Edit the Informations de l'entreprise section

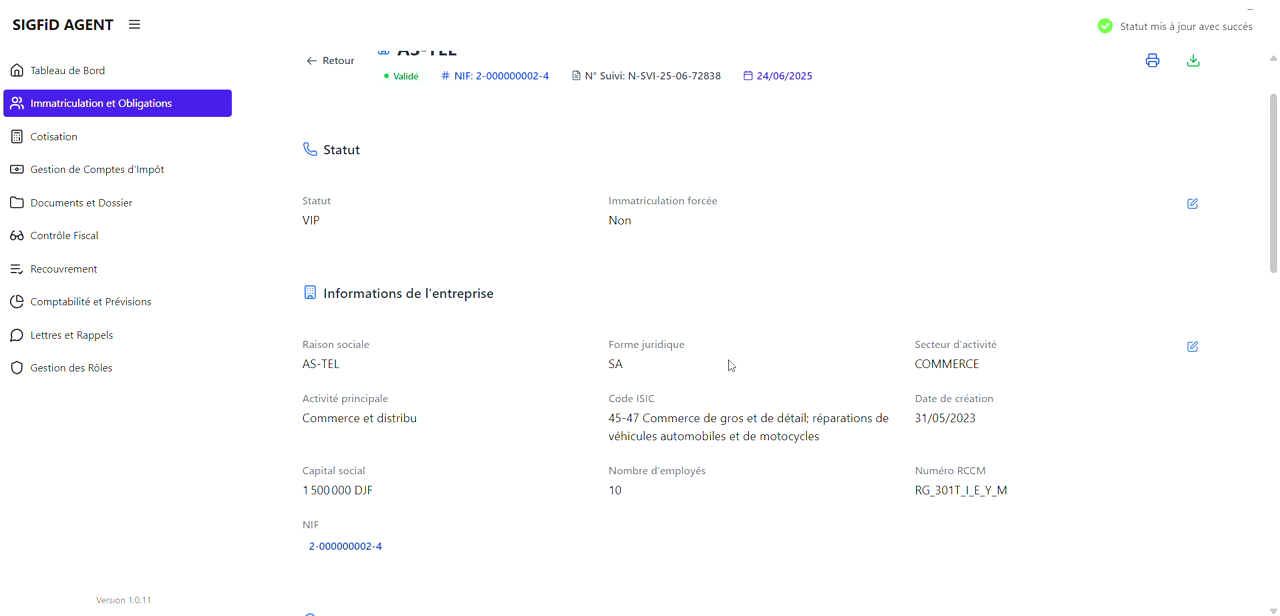click(1192, 347)
